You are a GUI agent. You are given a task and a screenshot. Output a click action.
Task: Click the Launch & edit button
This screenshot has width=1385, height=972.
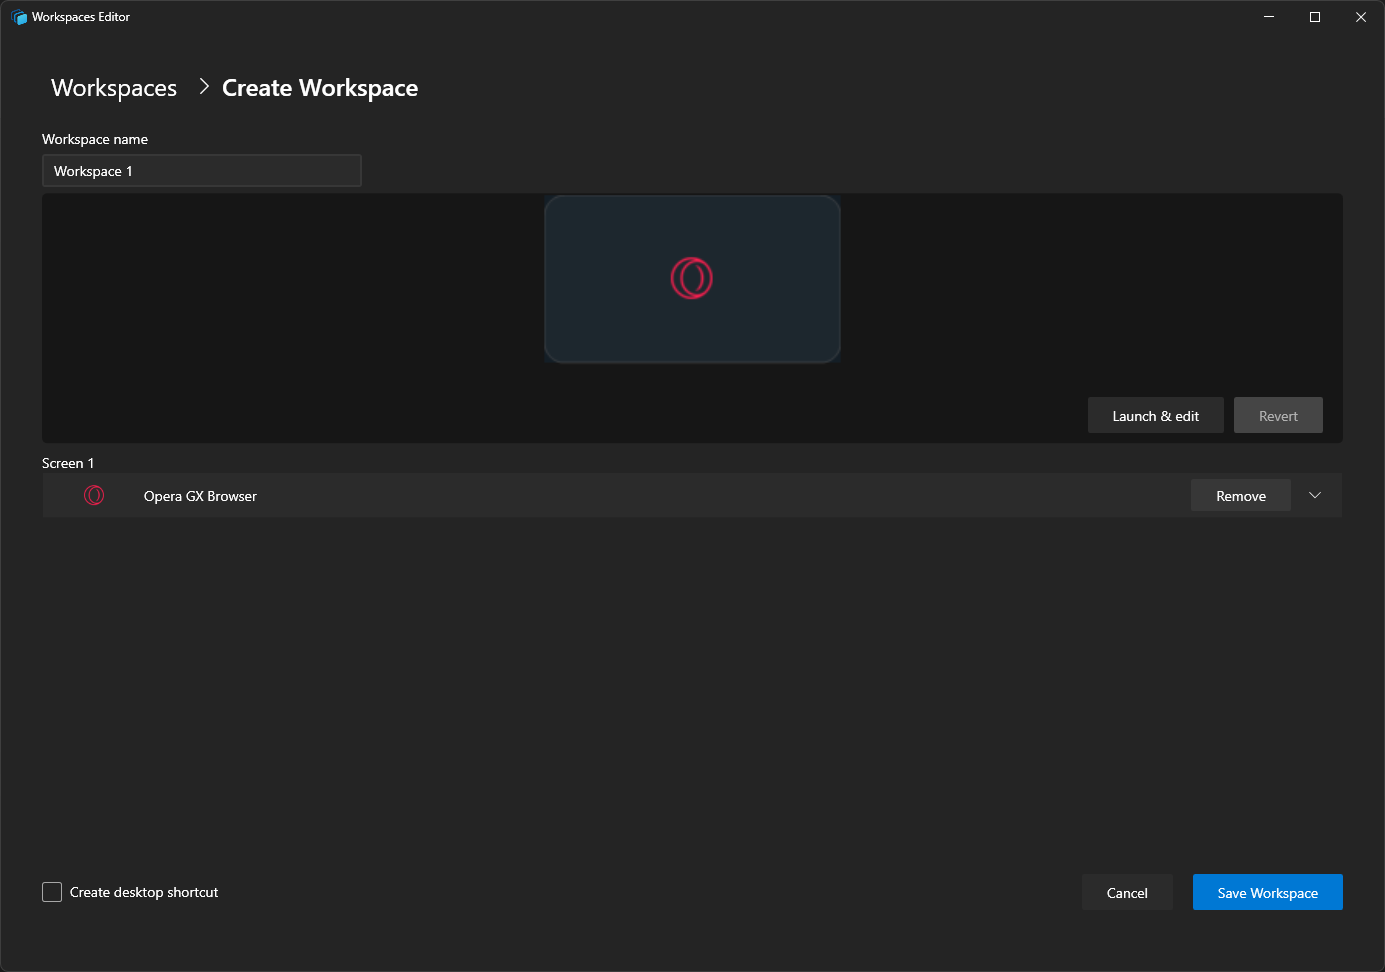[1155, 416]
